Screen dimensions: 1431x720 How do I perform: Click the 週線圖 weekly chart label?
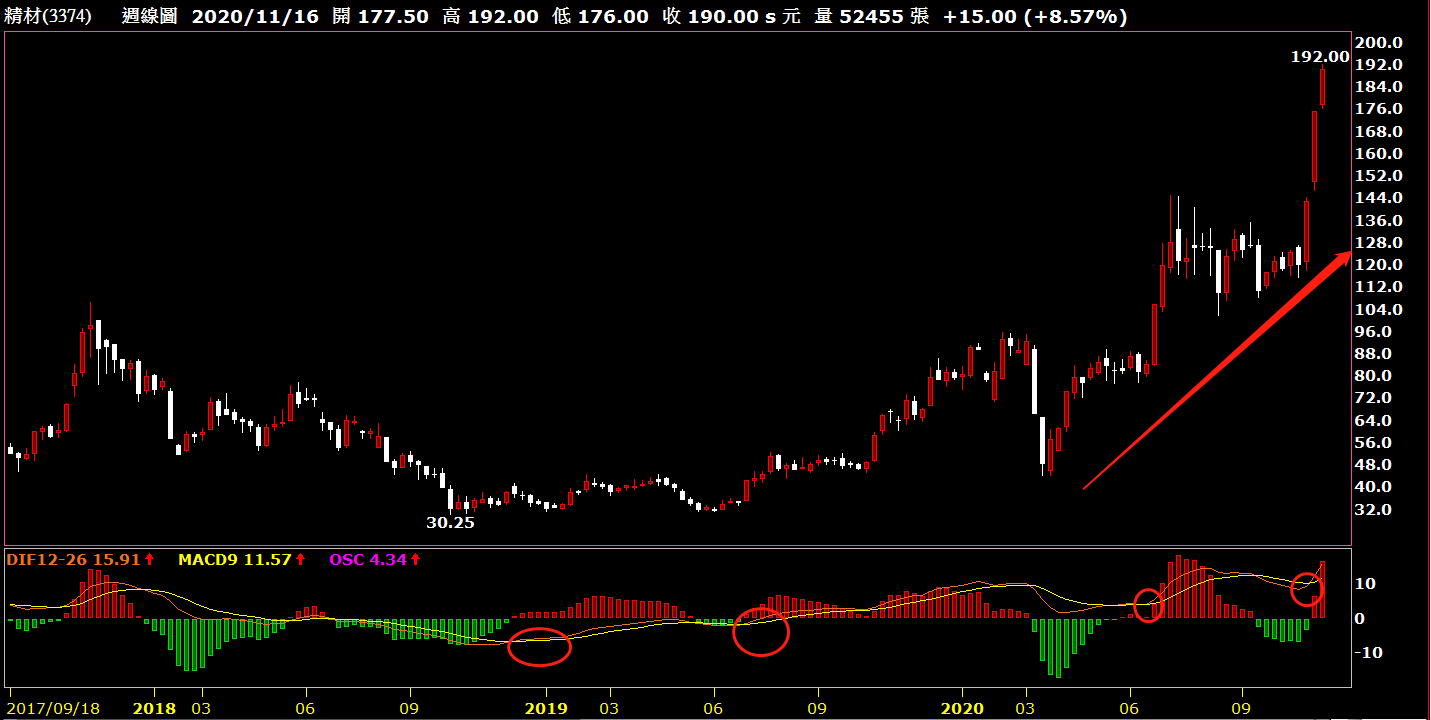[149, 16]
